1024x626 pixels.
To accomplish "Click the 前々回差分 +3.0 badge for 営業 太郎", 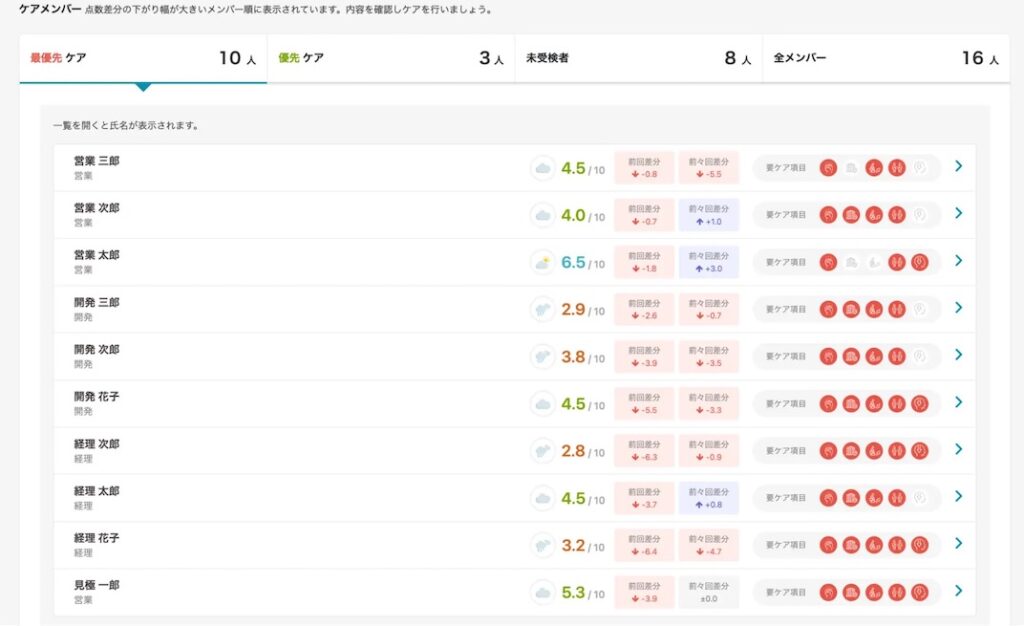I will (708, 262).
